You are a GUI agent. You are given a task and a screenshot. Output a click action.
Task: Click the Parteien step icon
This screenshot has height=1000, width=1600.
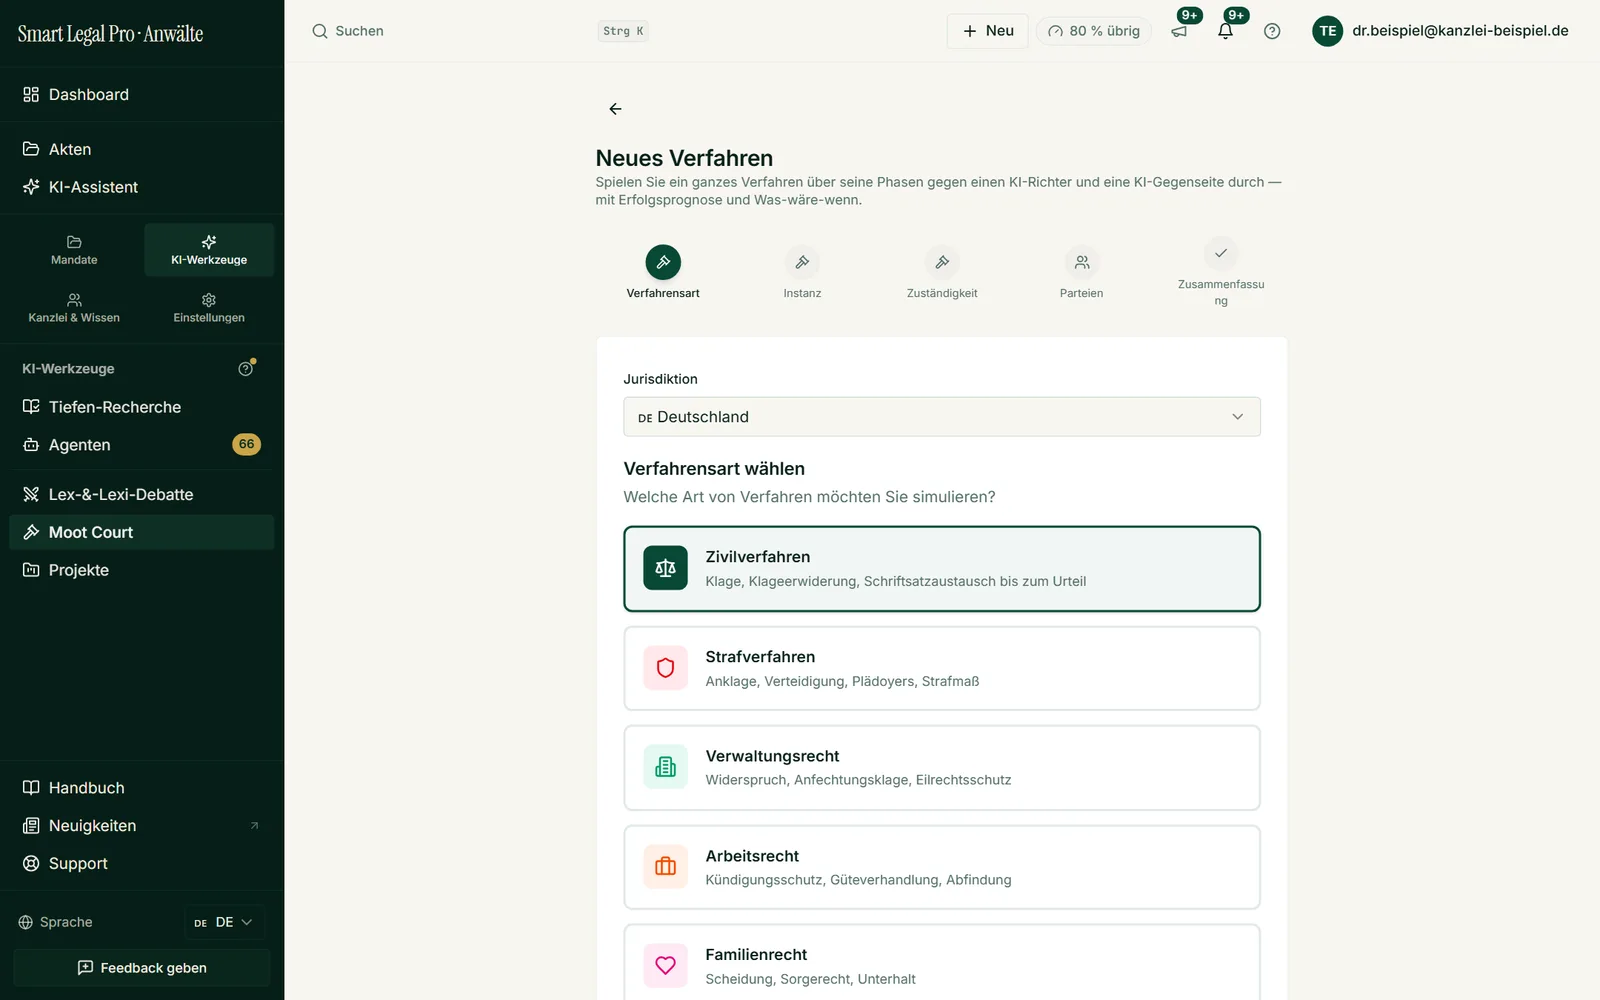pyautogui.click(x=1082, y=262)
